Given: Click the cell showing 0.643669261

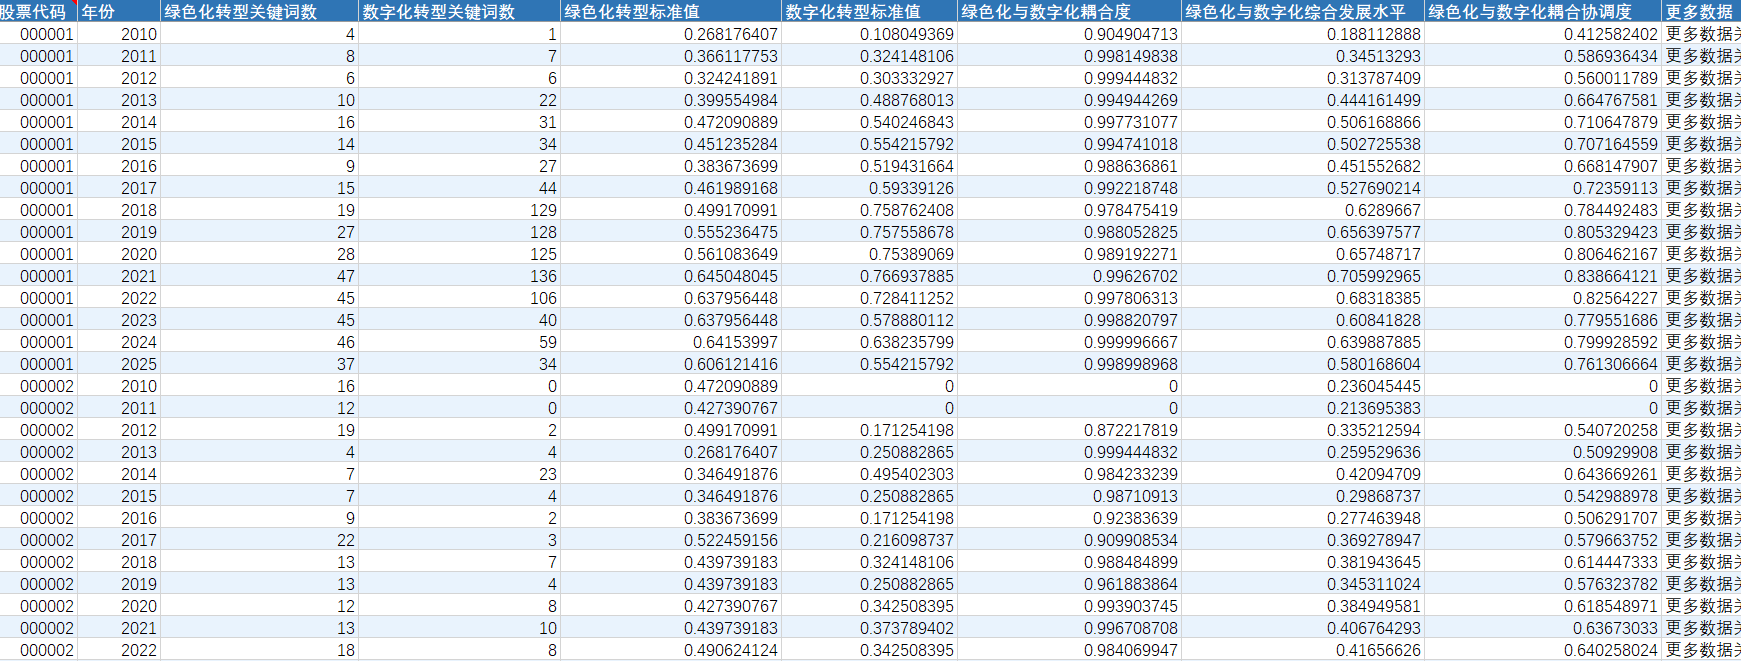Looking at the screenshot, I should pos(1542,474).
